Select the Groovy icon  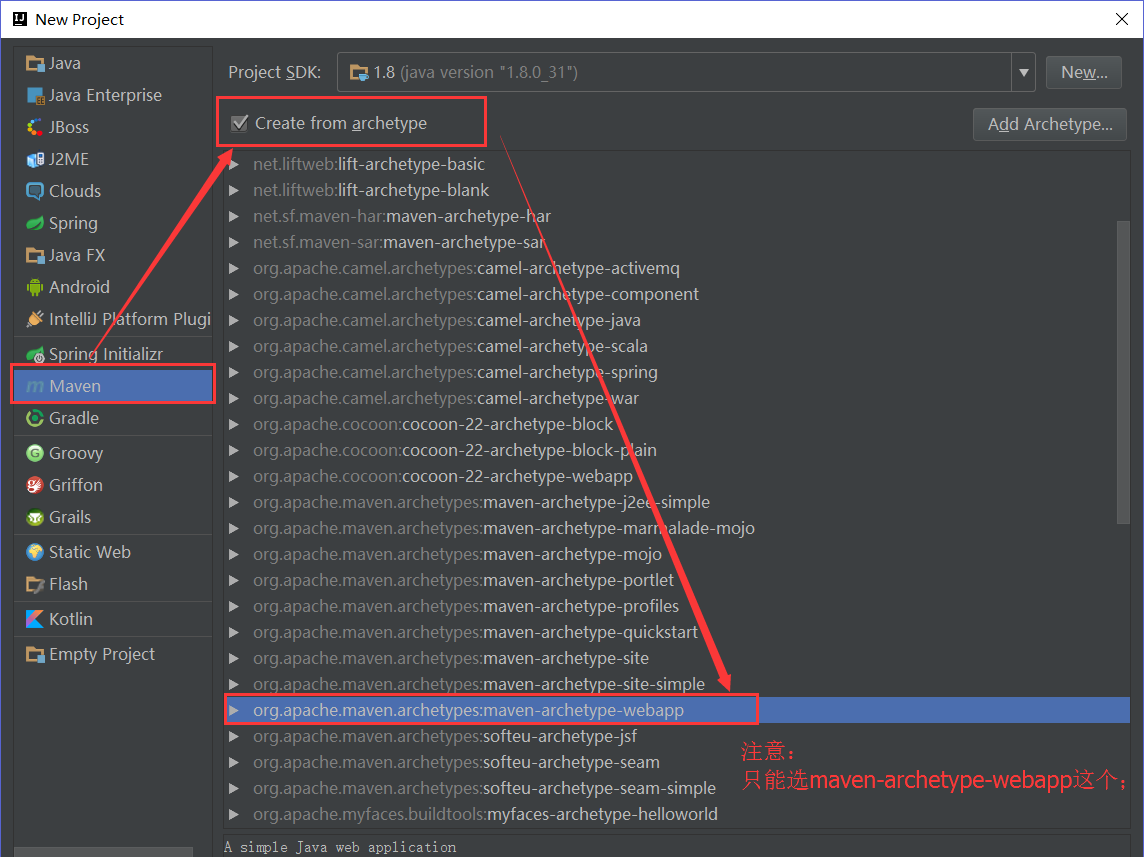(x=35, y=454)
